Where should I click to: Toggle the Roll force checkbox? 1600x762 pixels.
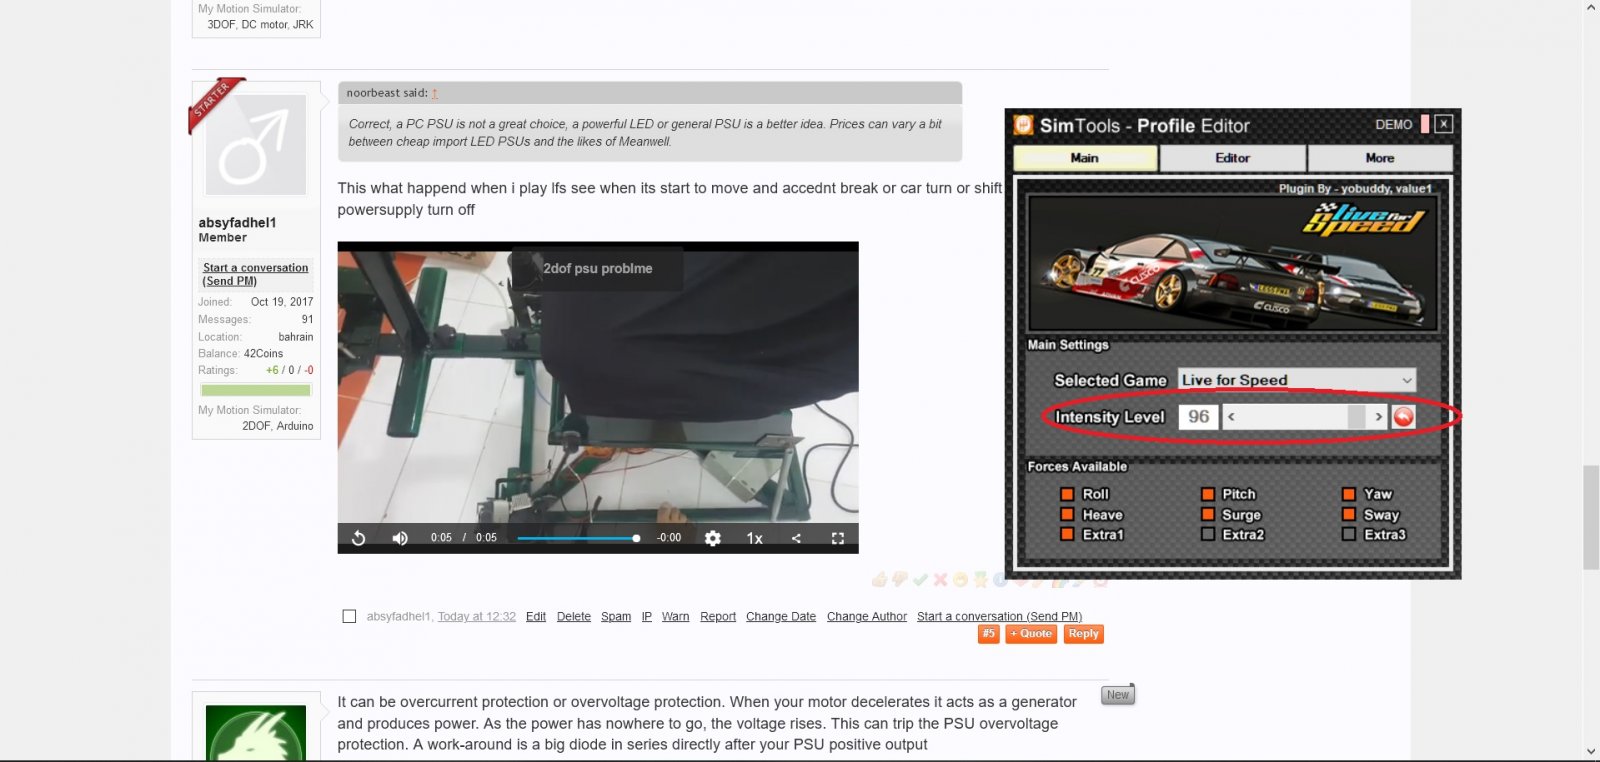[x=1067, y=494]
